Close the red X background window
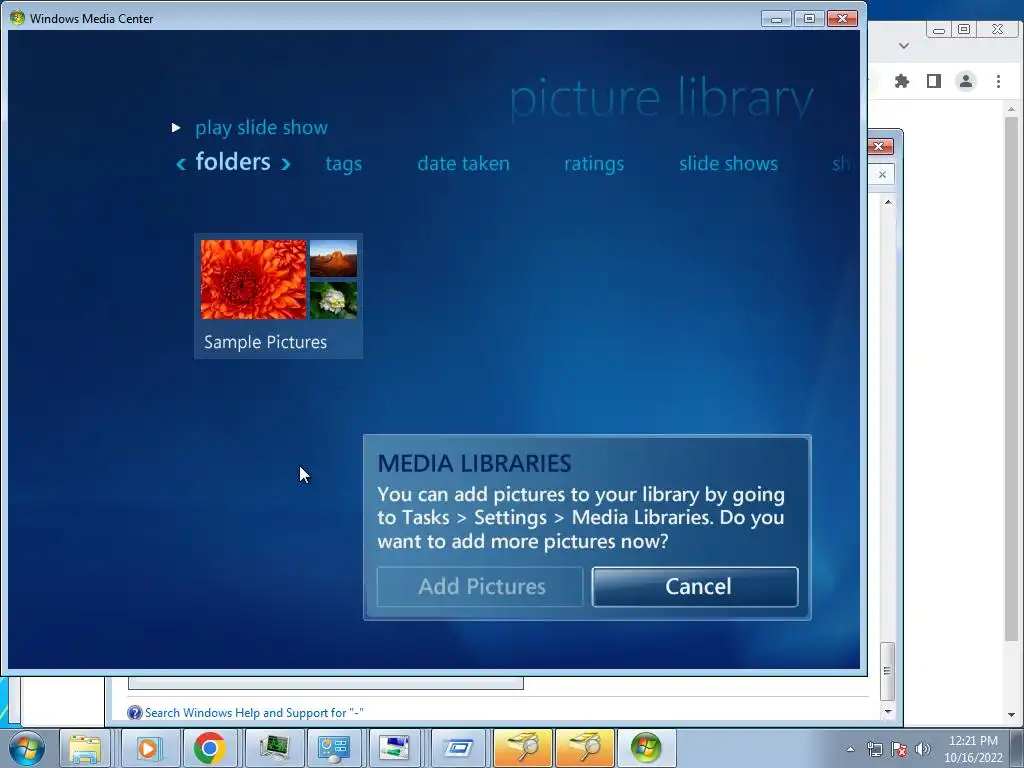This screenshot has height=768, width=1024. click(879, 146)
